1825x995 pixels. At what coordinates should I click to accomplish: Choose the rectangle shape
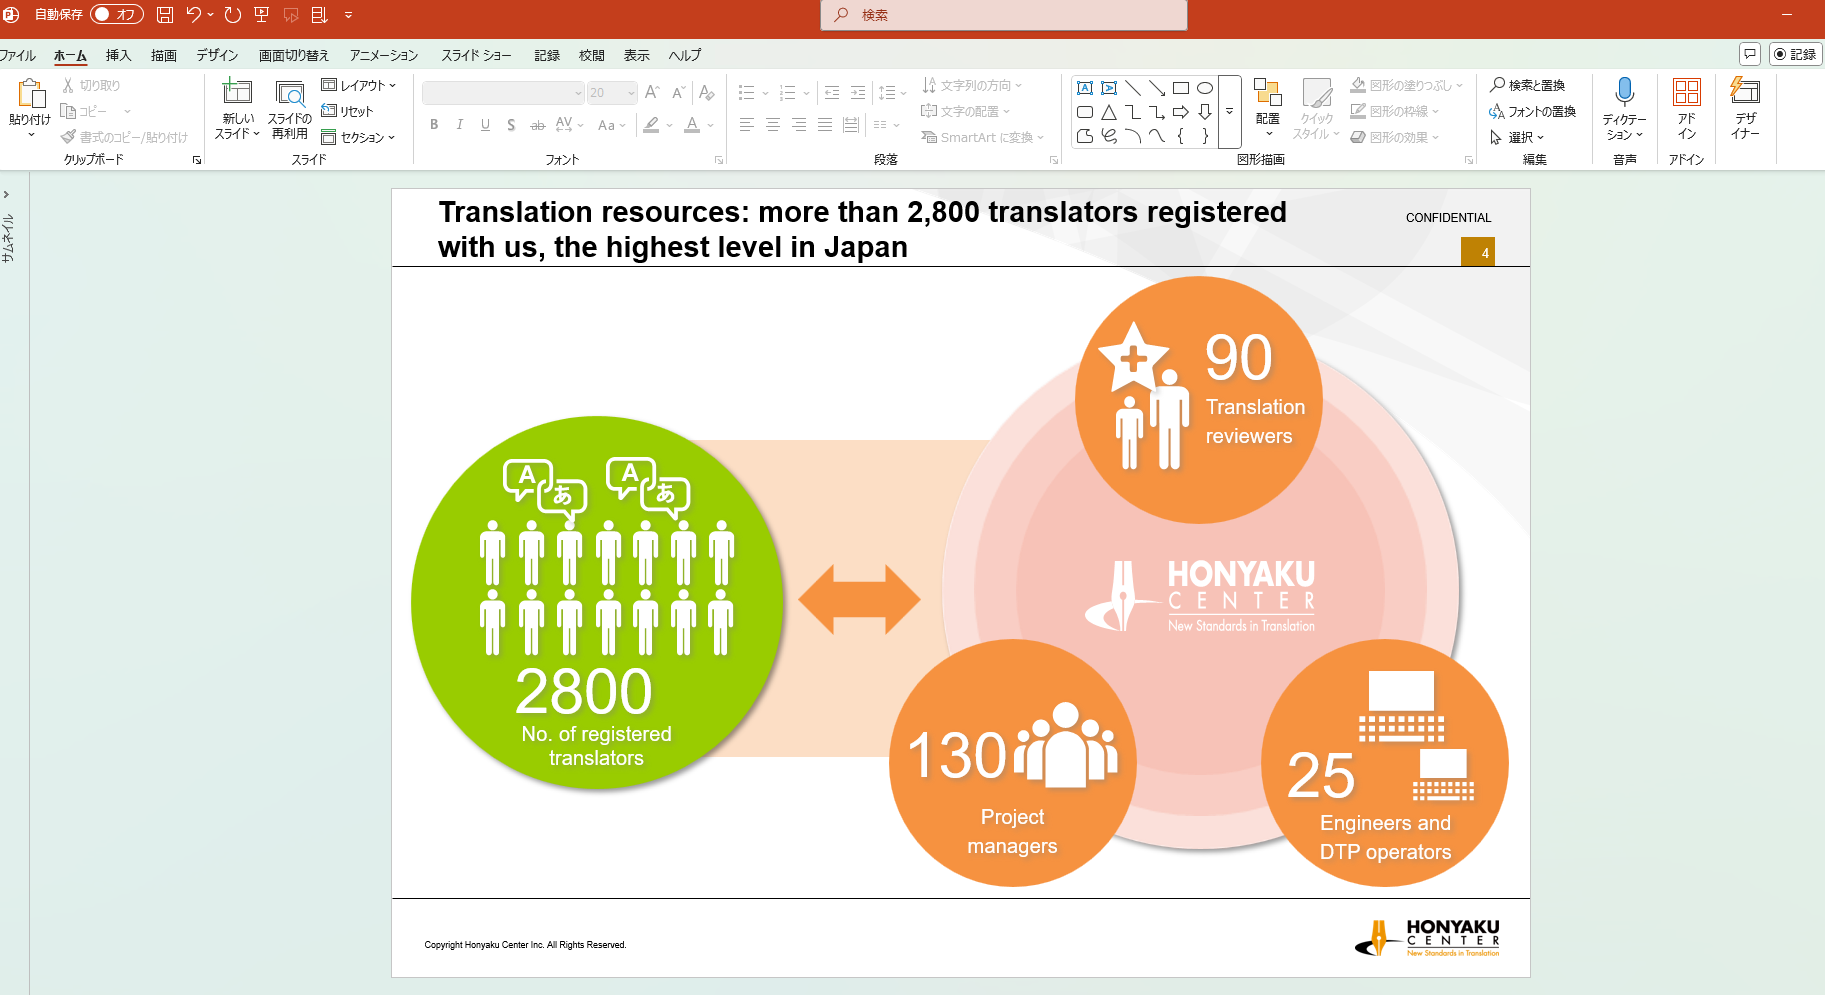(1181, 88)
